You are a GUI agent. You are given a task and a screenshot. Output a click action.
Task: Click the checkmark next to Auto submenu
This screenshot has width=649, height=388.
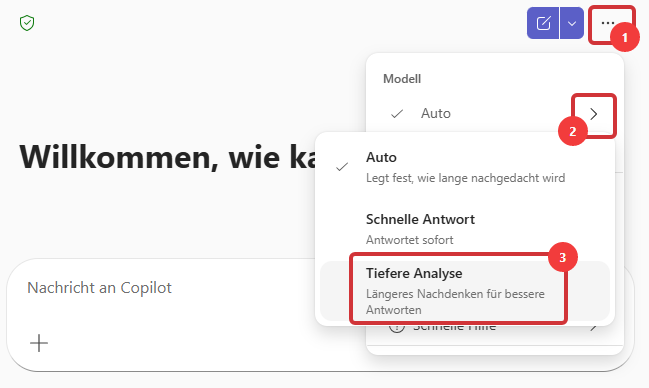click(342, 167)
